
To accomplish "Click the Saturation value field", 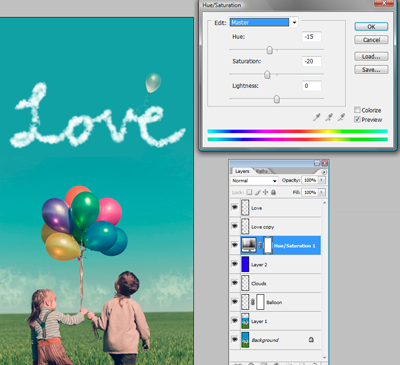I will 312,61.
